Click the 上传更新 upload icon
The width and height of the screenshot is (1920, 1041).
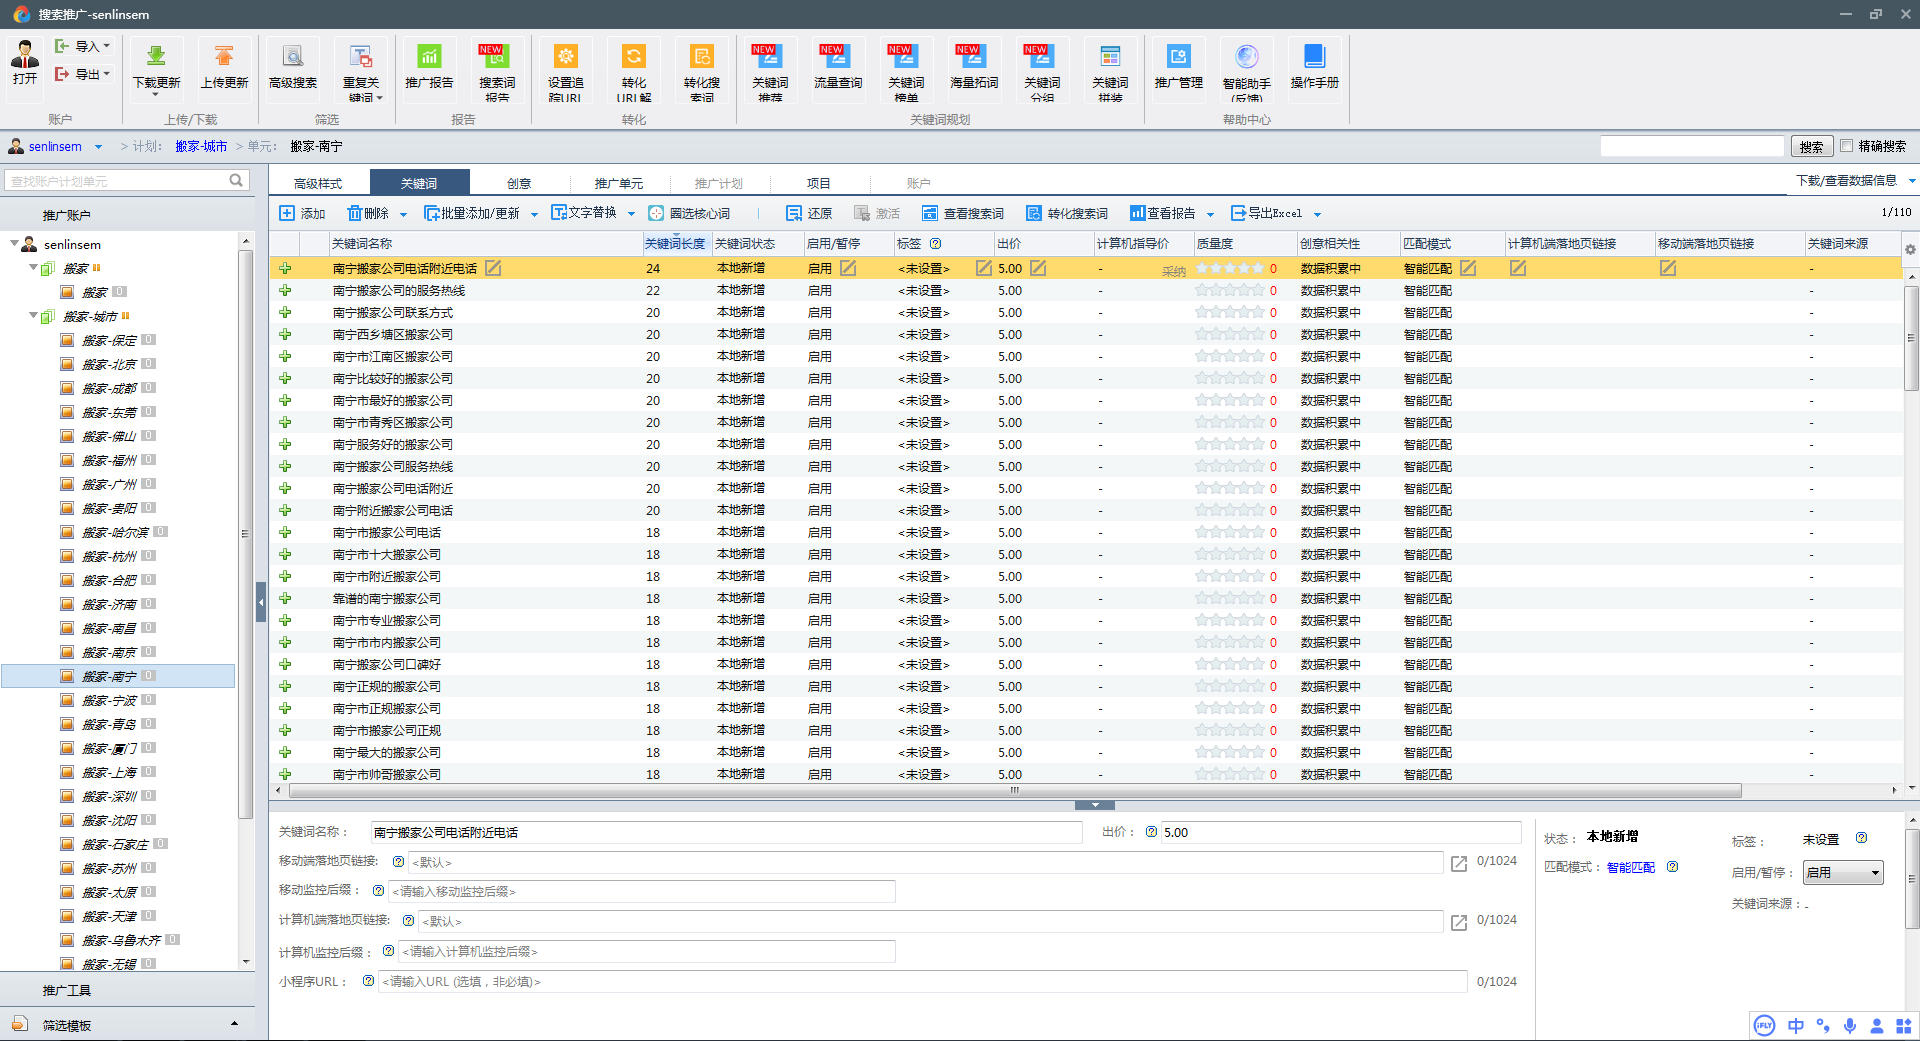(x=224, y=58)
